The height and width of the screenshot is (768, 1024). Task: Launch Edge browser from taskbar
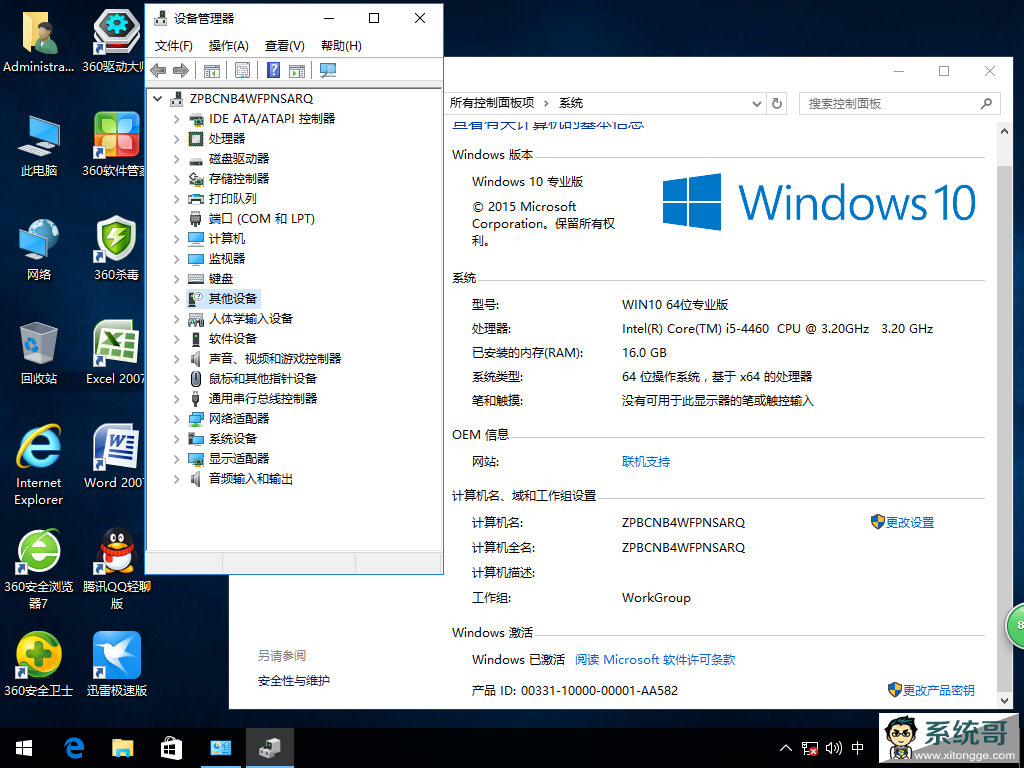[x=74, y=748]
